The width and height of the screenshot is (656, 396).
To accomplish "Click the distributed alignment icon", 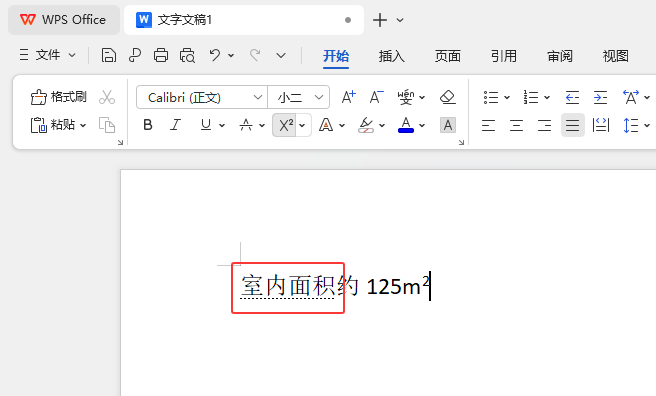I will coord(601,125).
